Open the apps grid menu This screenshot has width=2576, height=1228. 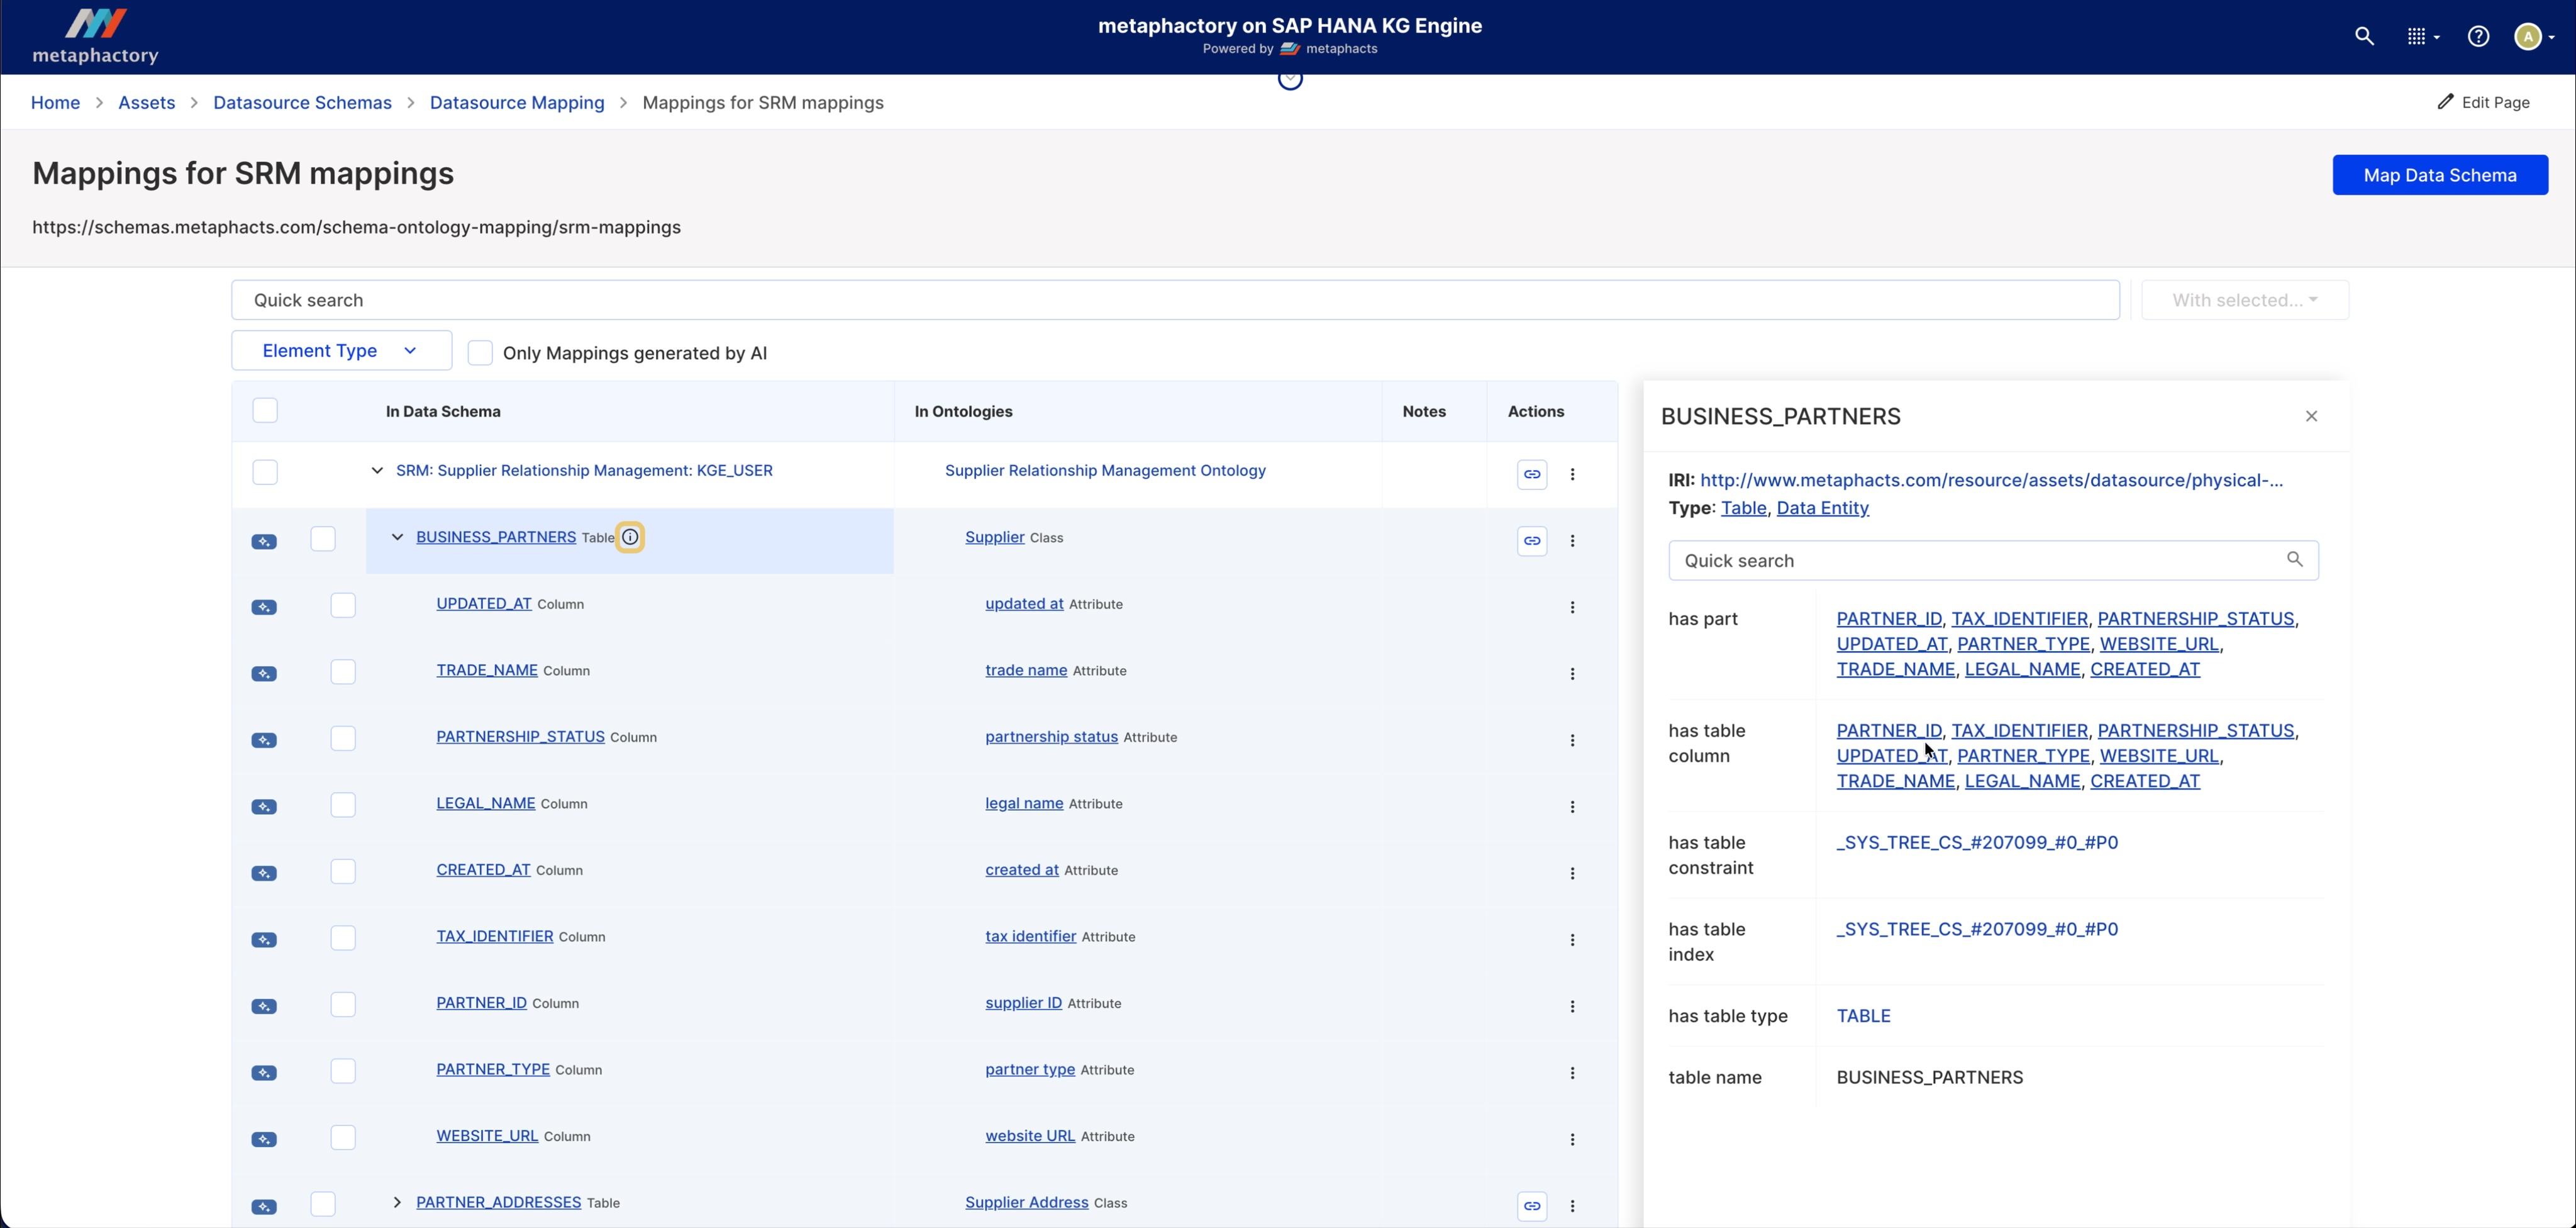coord(2422,37)
